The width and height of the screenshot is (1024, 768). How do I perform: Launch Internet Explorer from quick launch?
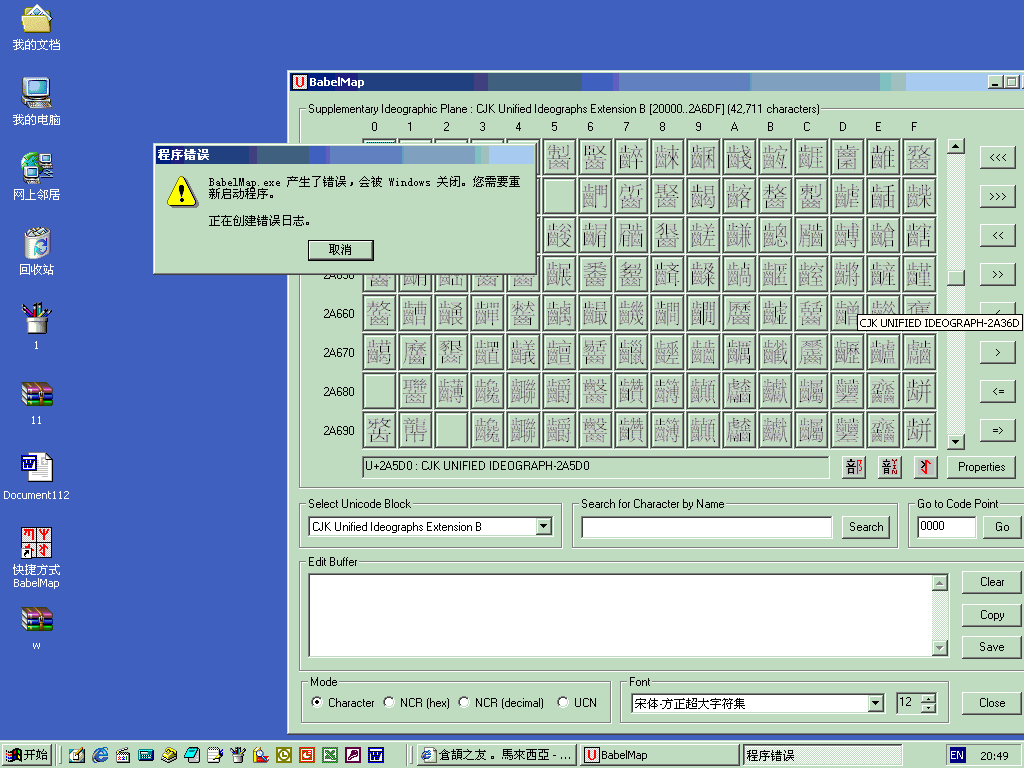(100, 755)
